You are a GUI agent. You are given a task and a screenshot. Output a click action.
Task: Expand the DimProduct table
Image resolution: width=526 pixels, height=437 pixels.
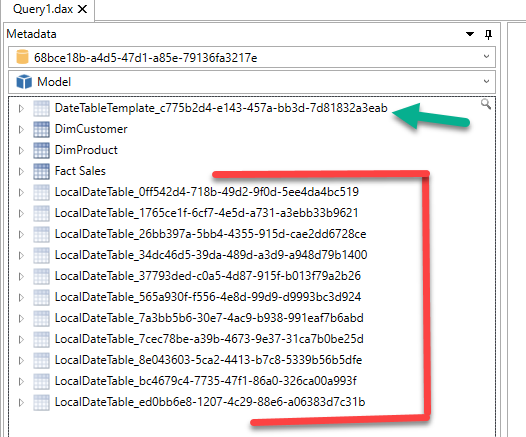(x=21, y=150)
